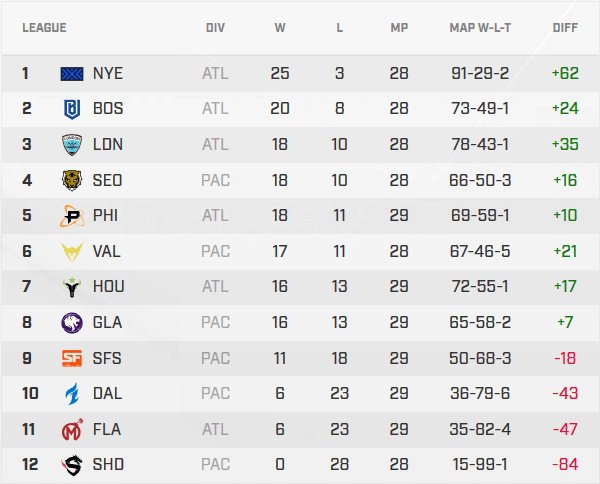Click the San Francisco Shock logo
The width and height of the screenshot is (600, 484).
pyautogui.click(x=72, y=358)
